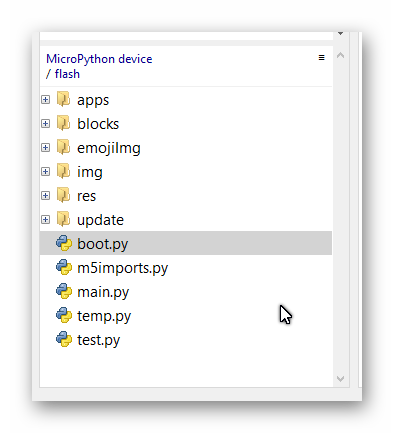Click the scrollbar down arrow at bottom

click(340, 379)
